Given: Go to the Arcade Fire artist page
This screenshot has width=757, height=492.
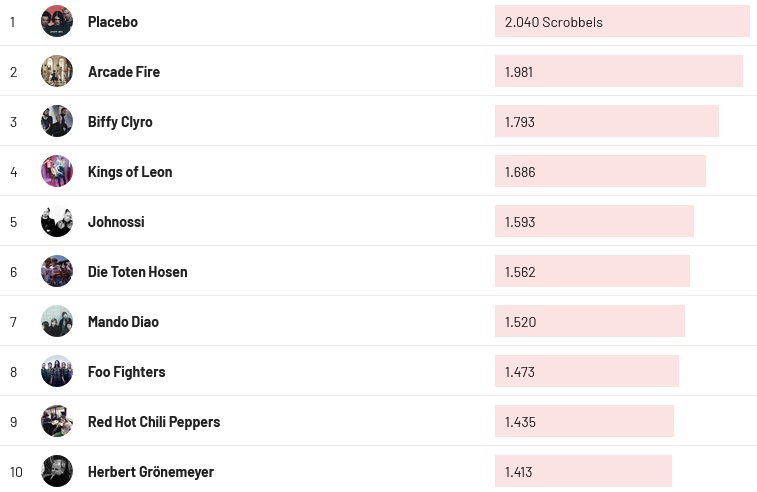Looking at the screenshot, I should tap(124, 72).
